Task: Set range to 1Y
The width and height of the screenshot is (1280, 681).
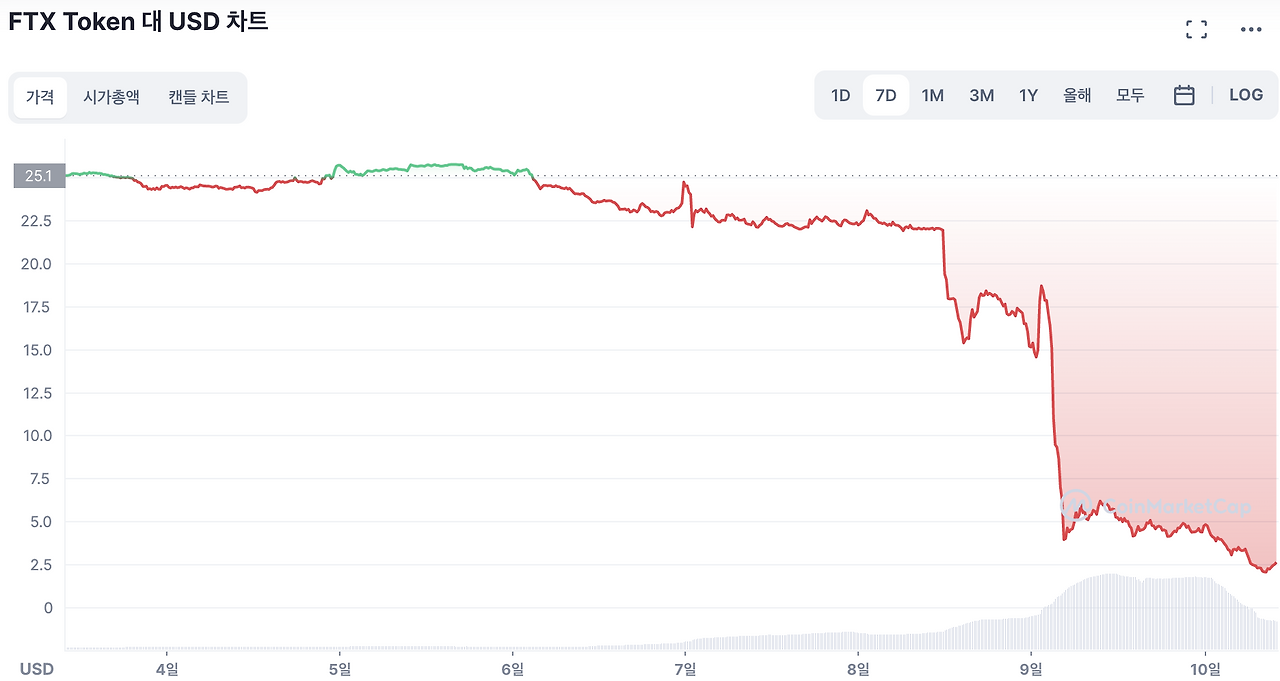Action: tap(1028, 95)
